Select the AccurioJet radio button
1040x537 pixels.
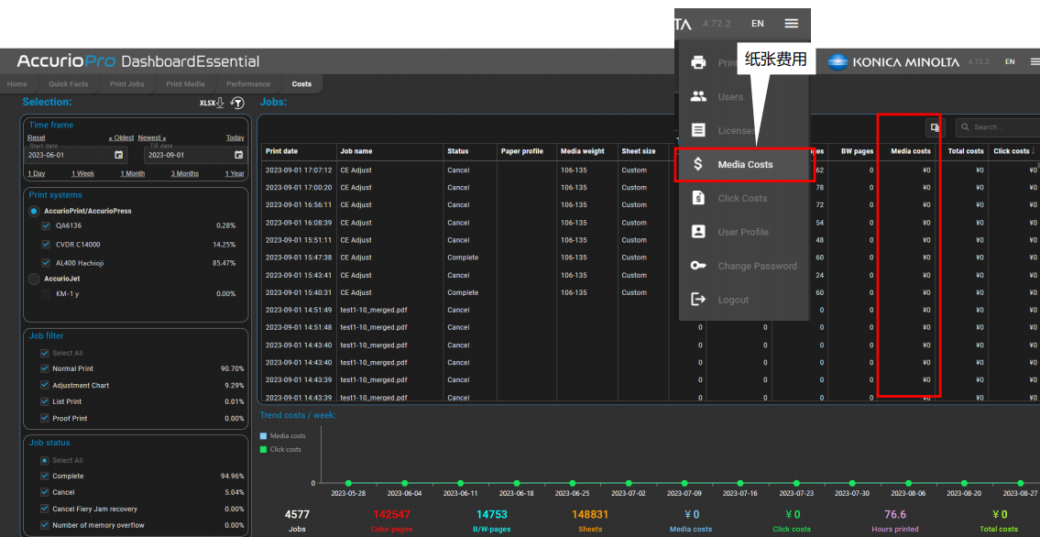[x=34, y=279]
